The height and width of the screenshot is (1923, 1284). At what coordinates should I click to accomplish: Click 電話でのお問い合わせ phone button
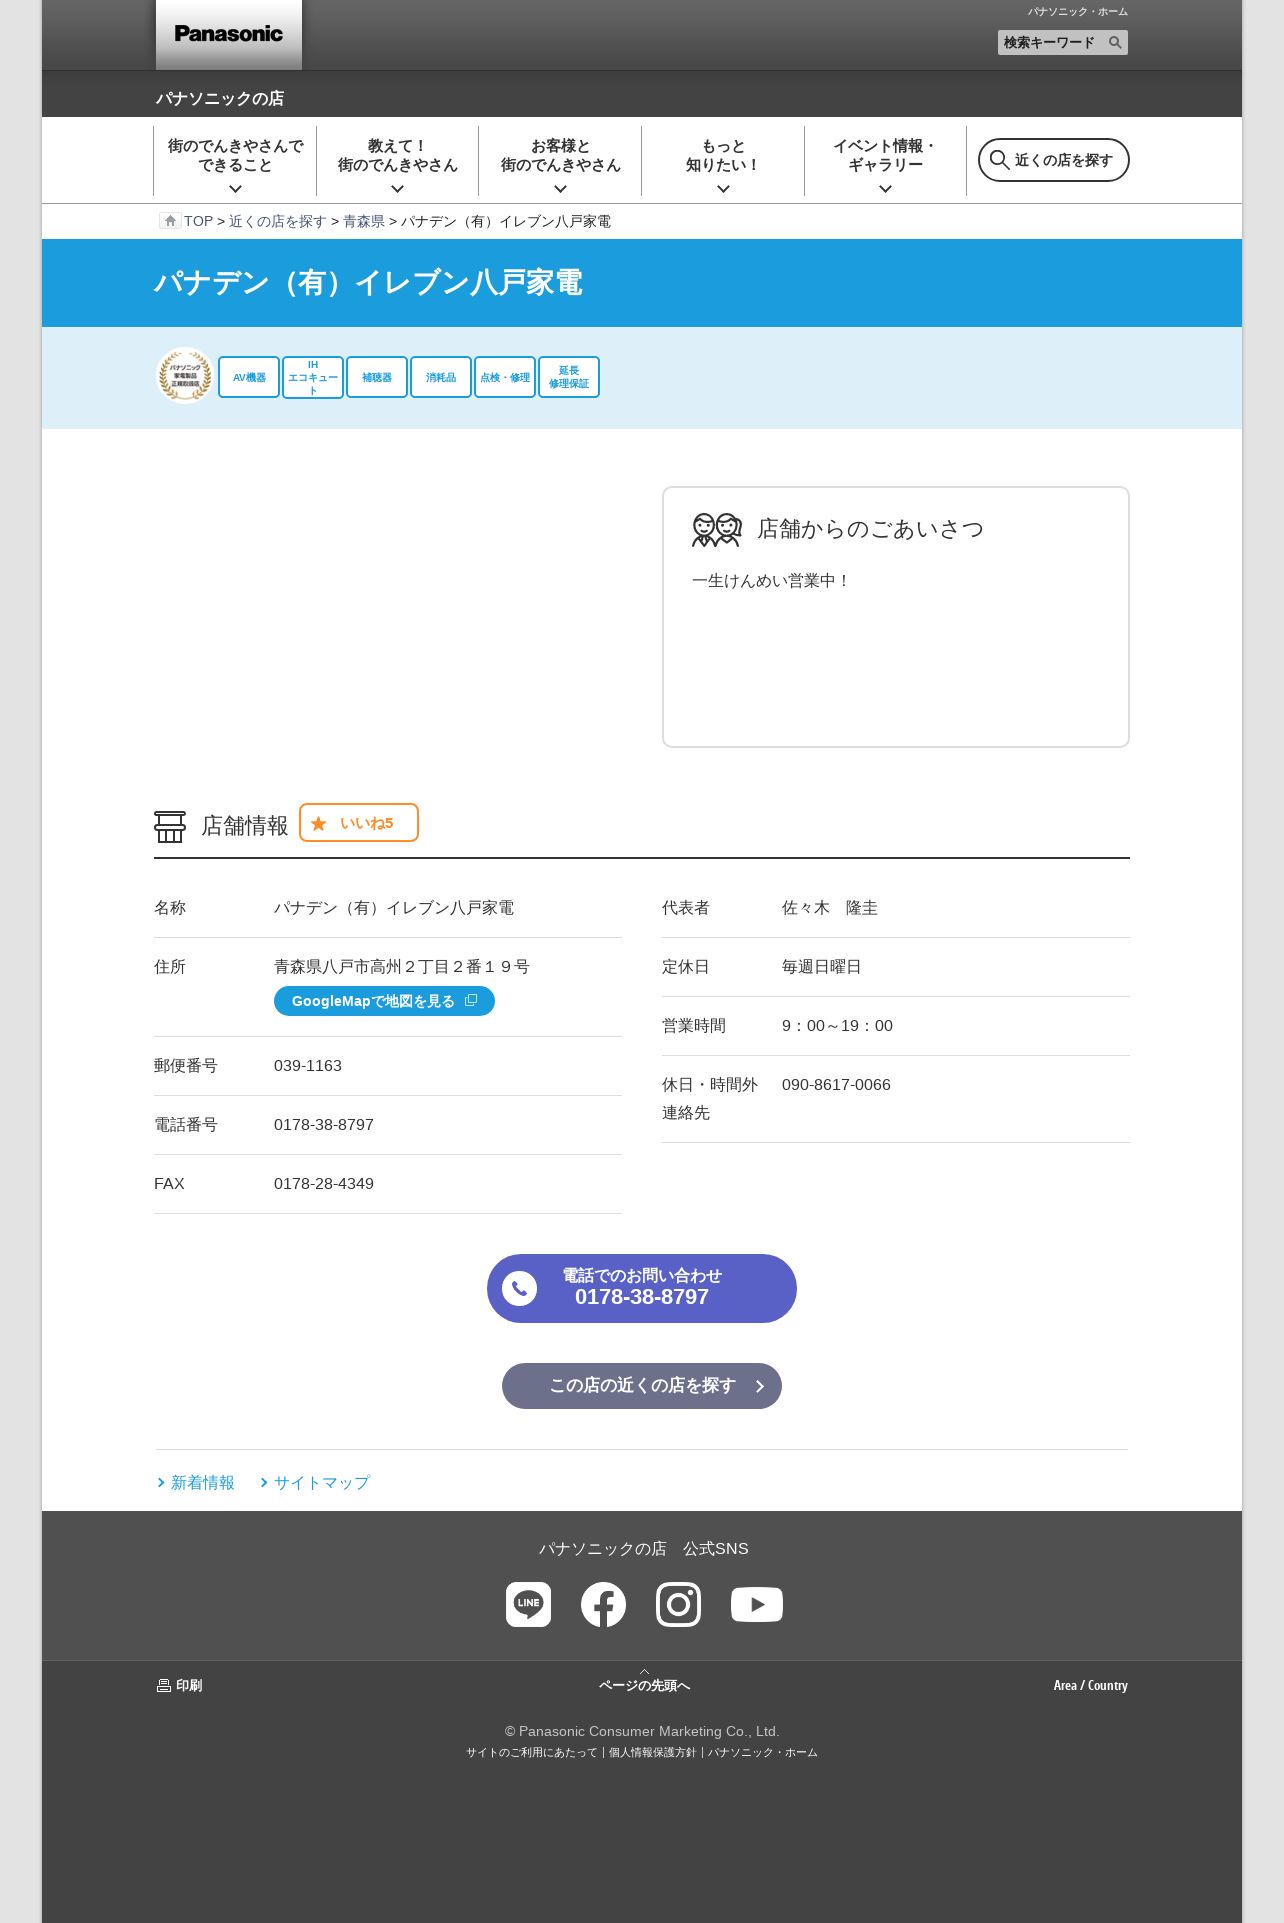click(x=642, y=1288)
